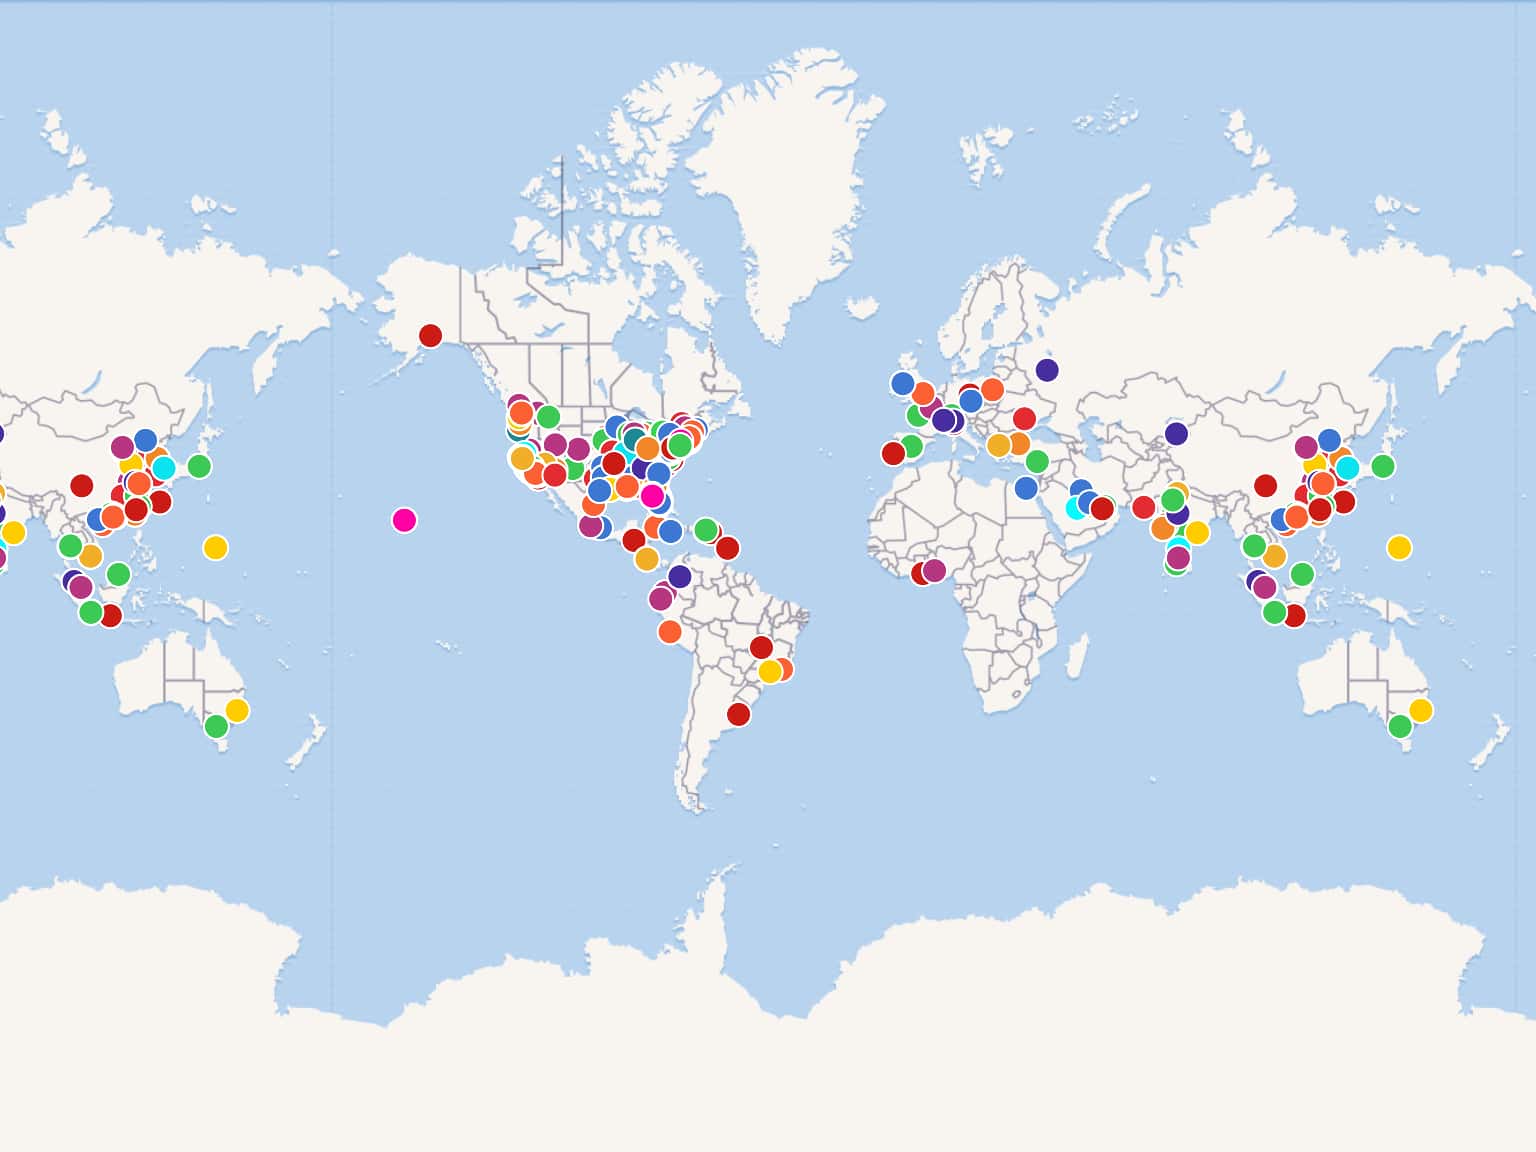Open the red marker near Uruguay
This screenshot has height=1152, width=1536.
tap(738, 714)
